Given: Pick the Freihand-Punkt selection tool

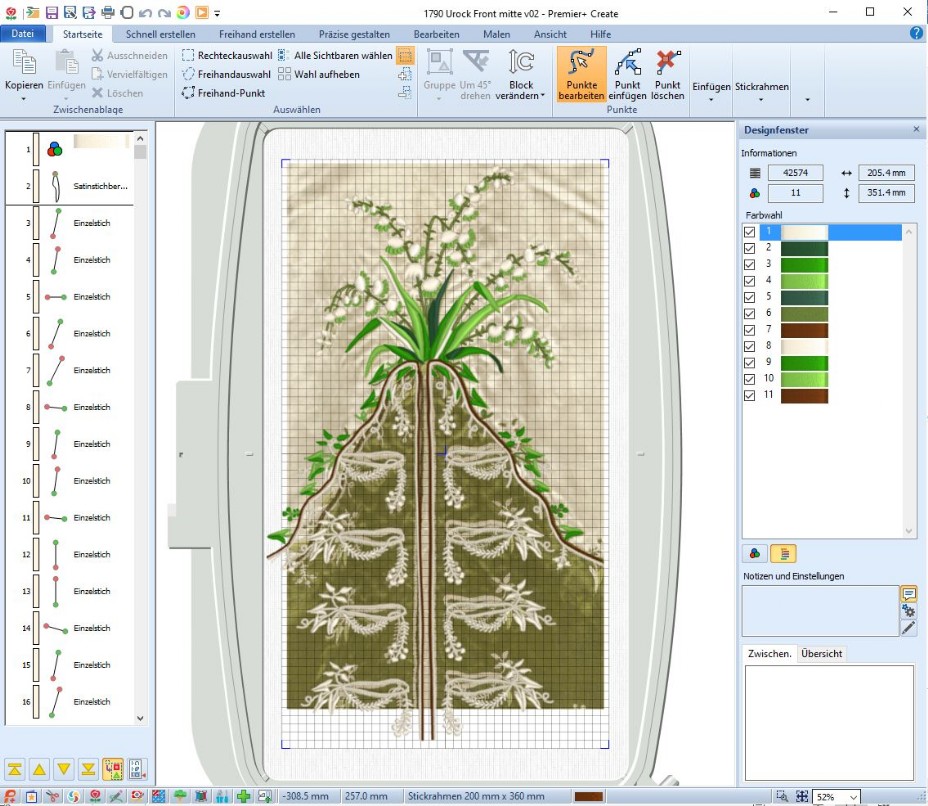Looking at the screenshot, I should [x=223, y=92].
